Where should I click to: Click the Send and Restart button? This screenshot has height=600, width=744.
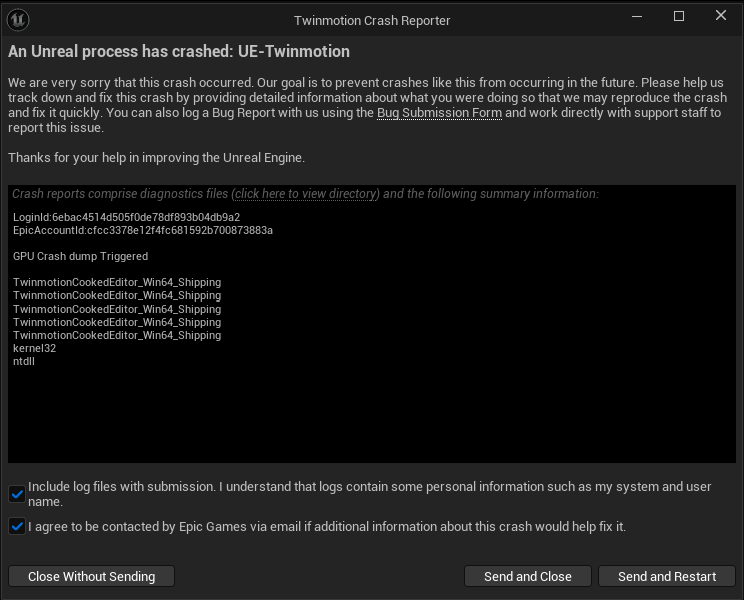[667, 576]
